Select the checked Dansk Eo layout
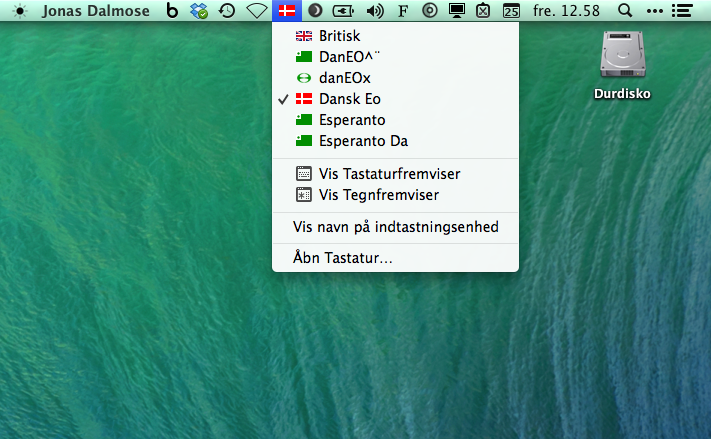 tap(349, 99)
